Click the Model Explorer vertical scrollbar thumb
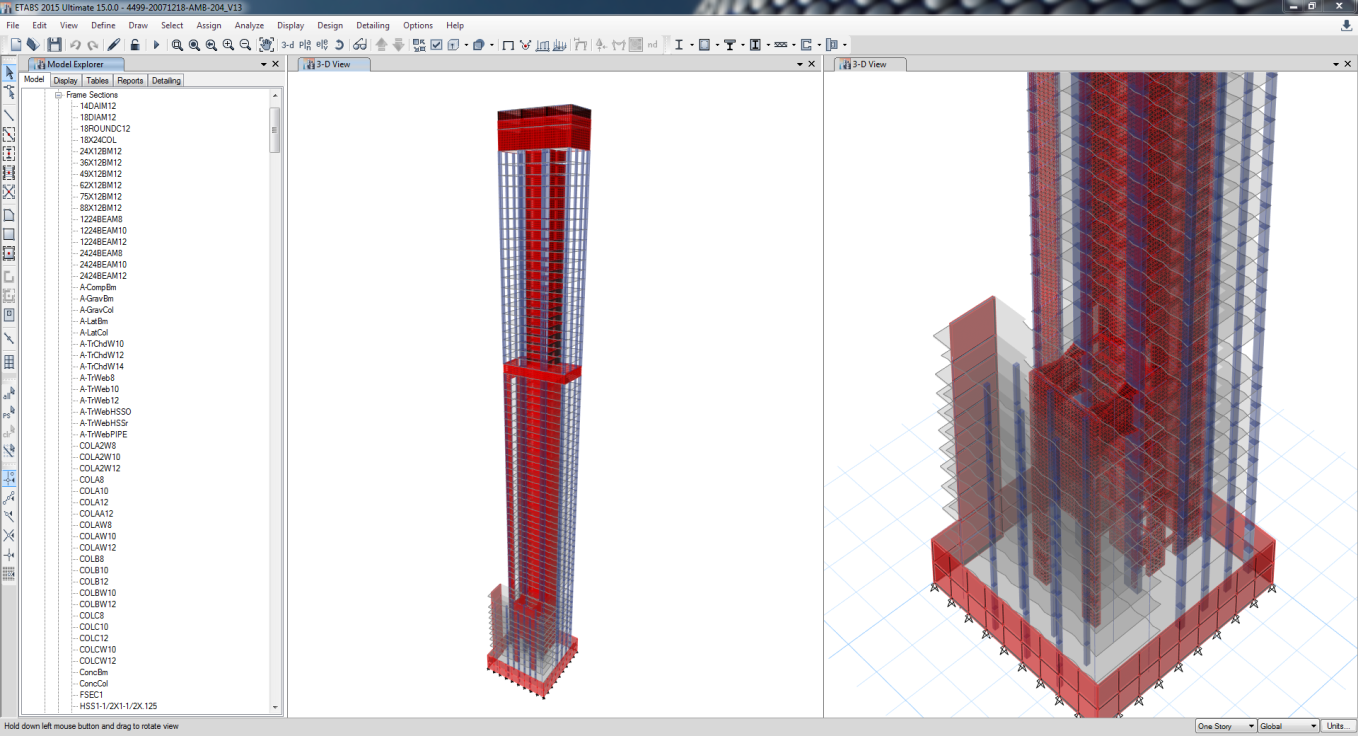The width and height of the screenshot is (1358, 736). [275, 130]
